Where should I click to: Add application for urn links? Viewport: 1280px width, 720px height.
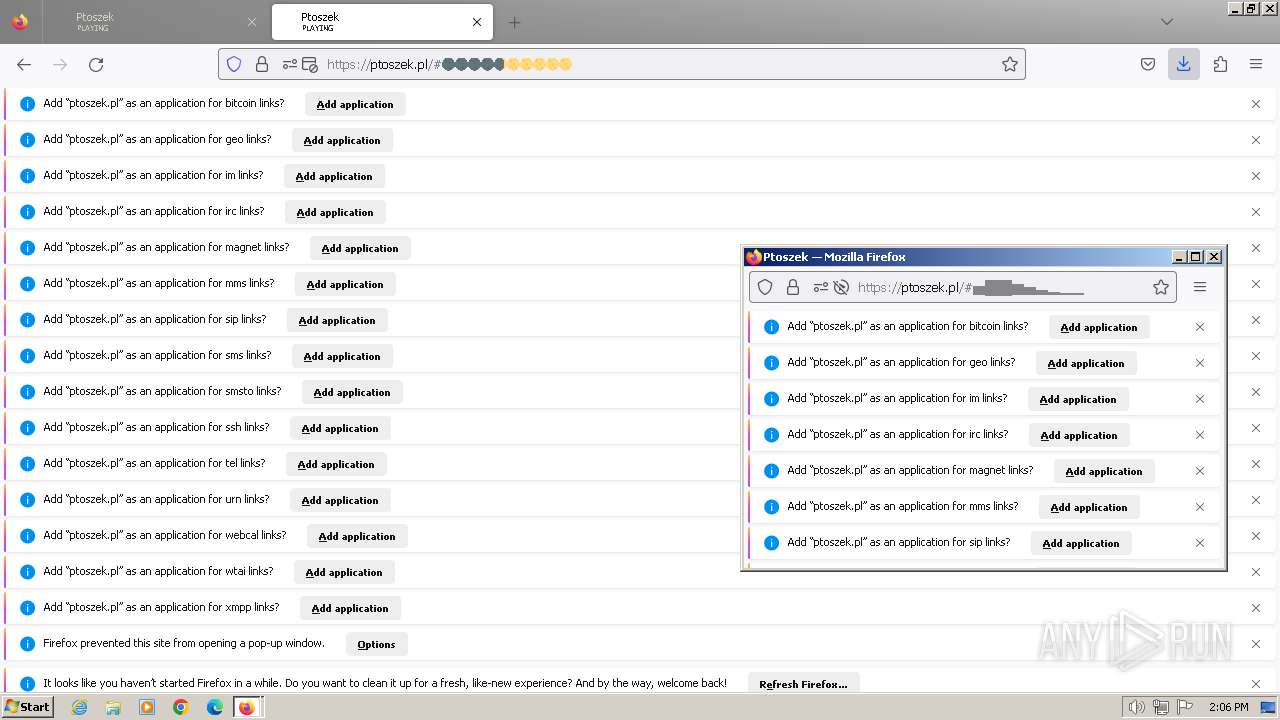tap(340, 500)
